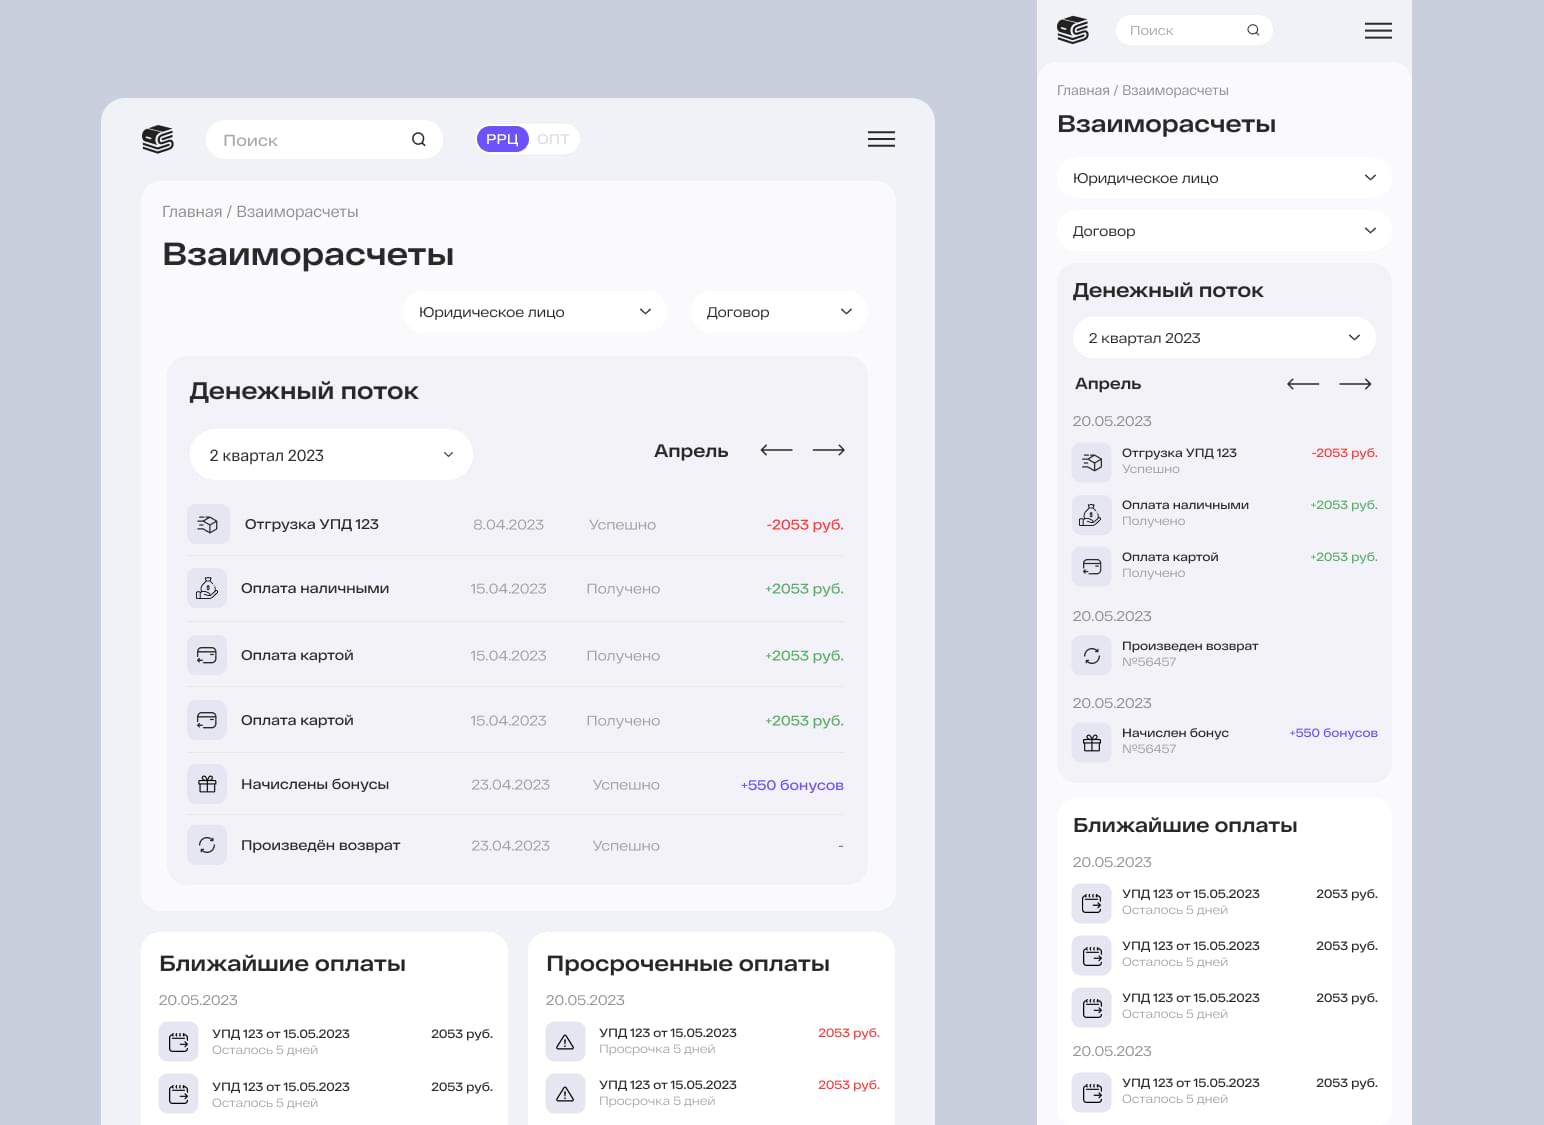Open the Главная breadcrumb link in tablet view
This screenshot has height=1125, width=1544.
[x=192, y=212]
